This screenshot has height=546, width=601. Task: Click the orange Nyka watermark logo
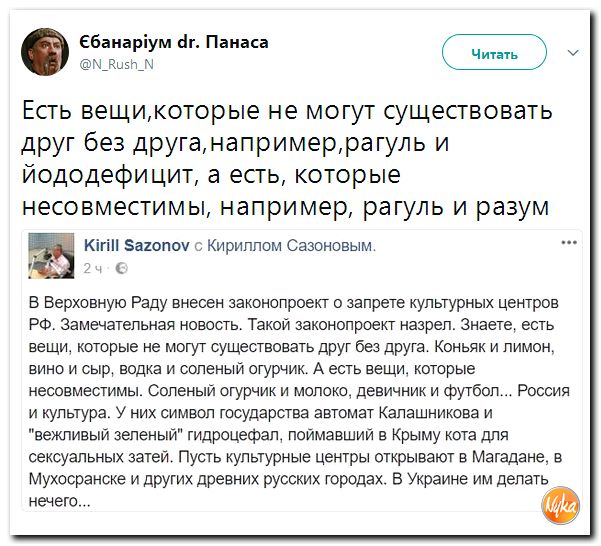[560, 505]
